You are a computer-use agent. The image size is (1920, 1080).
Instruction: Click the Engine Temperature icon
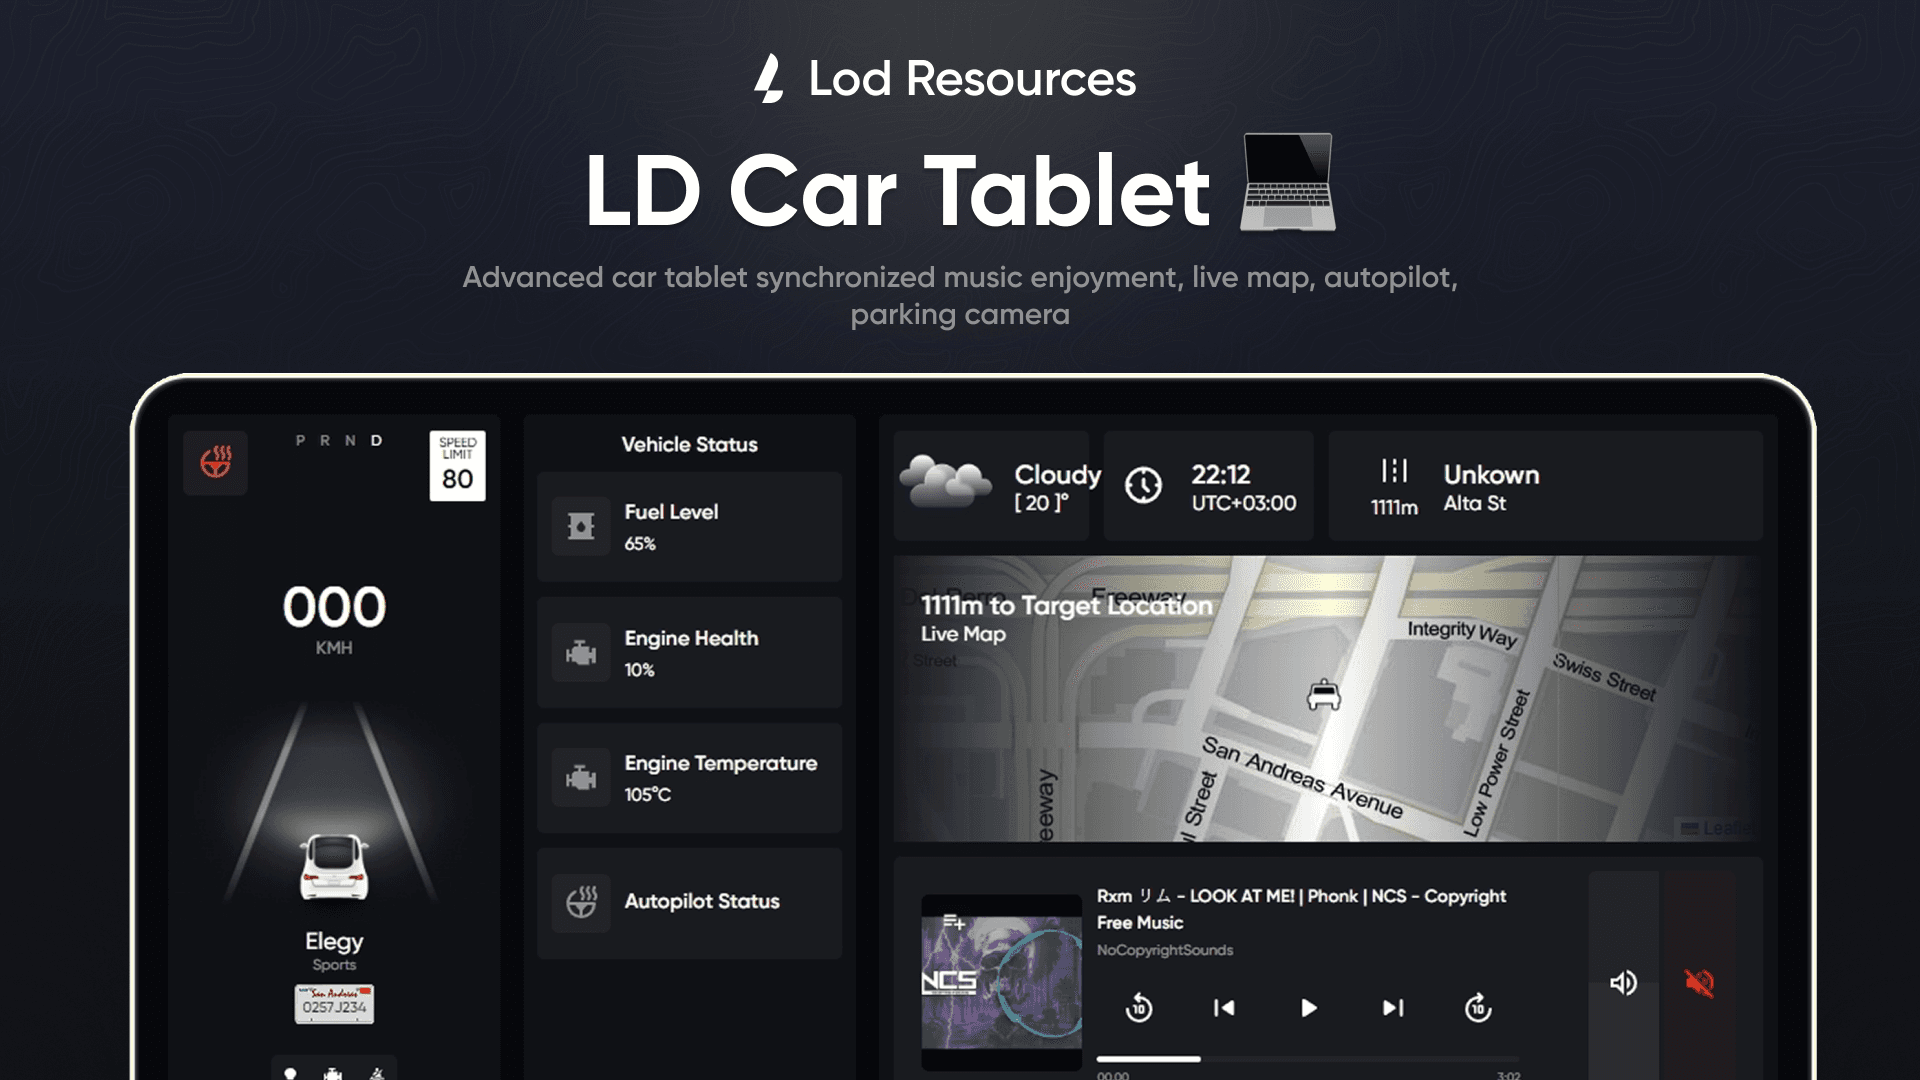click(x=581, y=777)
